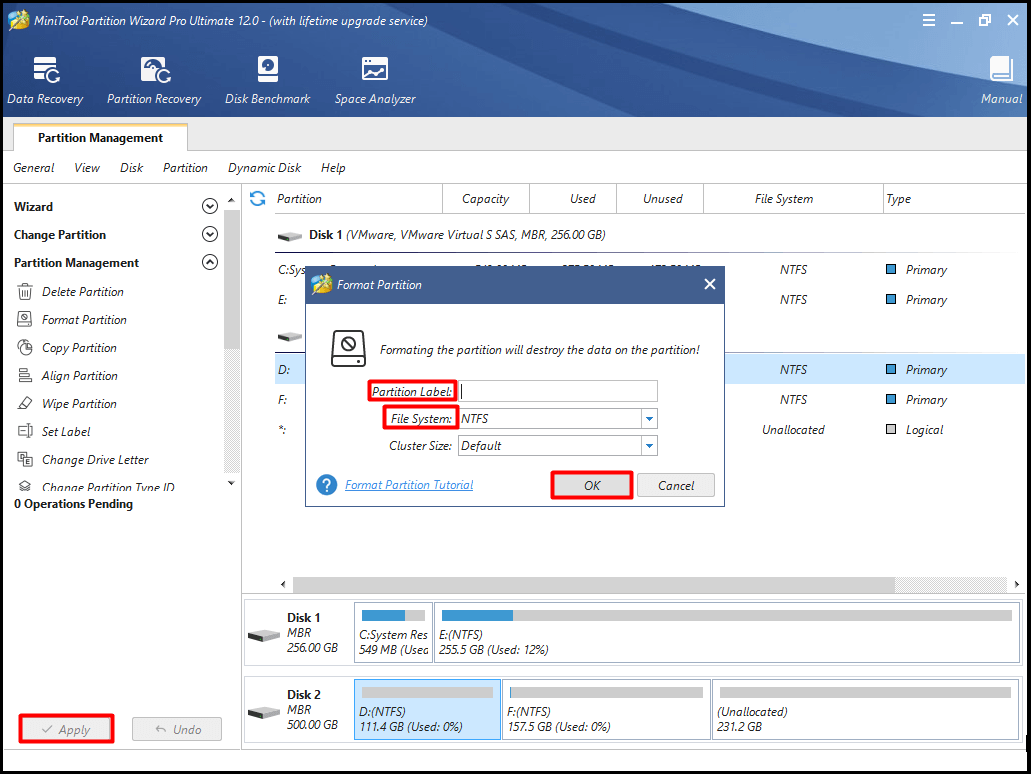Click the hamburger menu icon in title bar
This screenshot has height=774, width=1031.
point(928,20)
